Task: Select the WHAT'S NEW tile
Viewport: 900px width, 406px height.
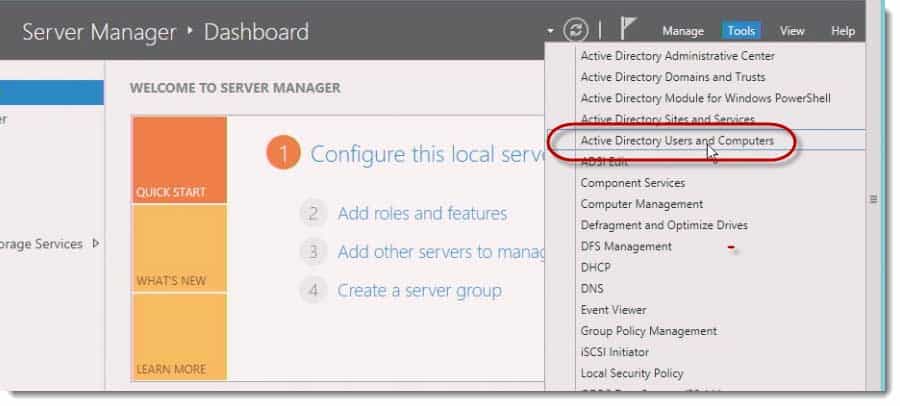Action: point(180,248)
